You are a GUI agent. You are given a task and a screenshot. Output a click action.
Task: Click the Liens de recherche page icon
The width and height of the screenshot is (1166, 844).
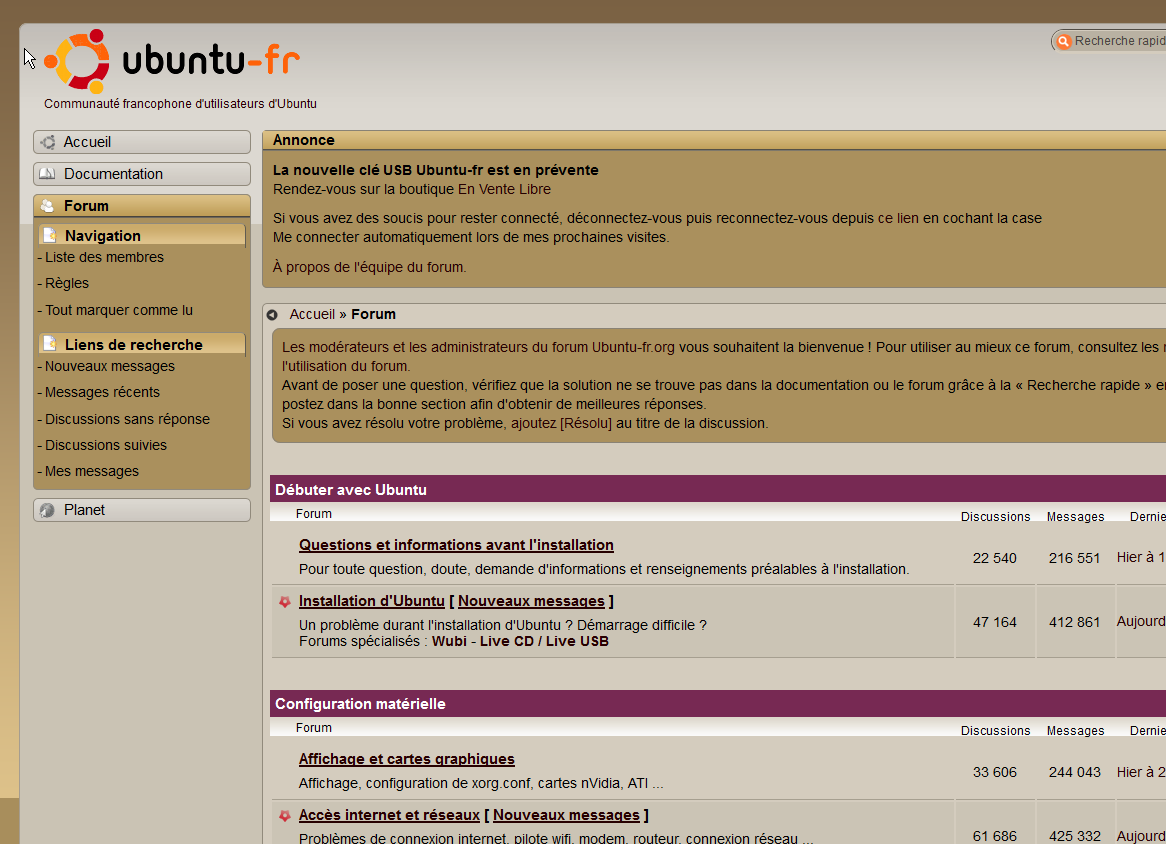(50, 344)
